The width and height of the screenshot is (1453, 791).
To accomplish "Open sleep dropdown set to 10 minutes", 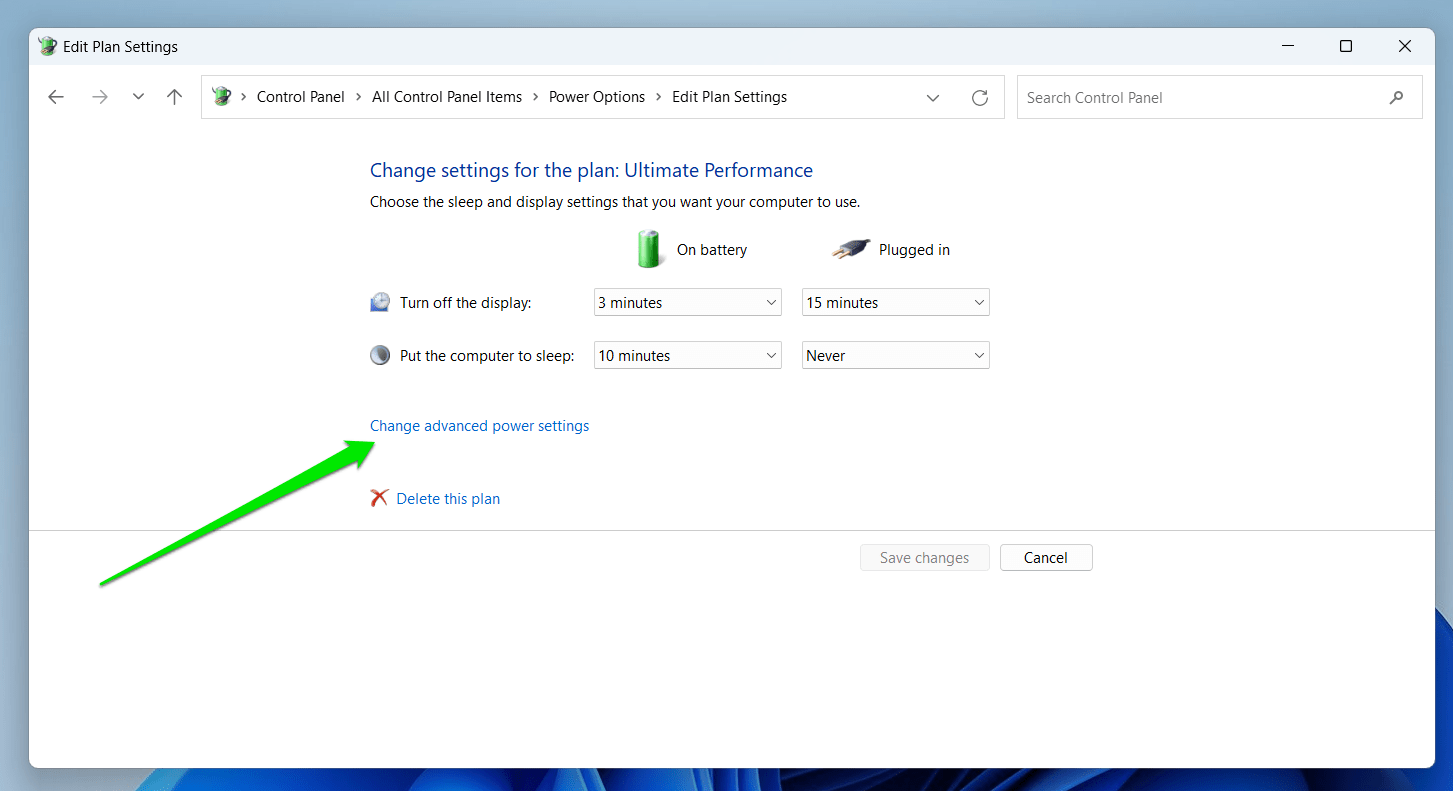I will pyautogui.click(x=688, y=356).
